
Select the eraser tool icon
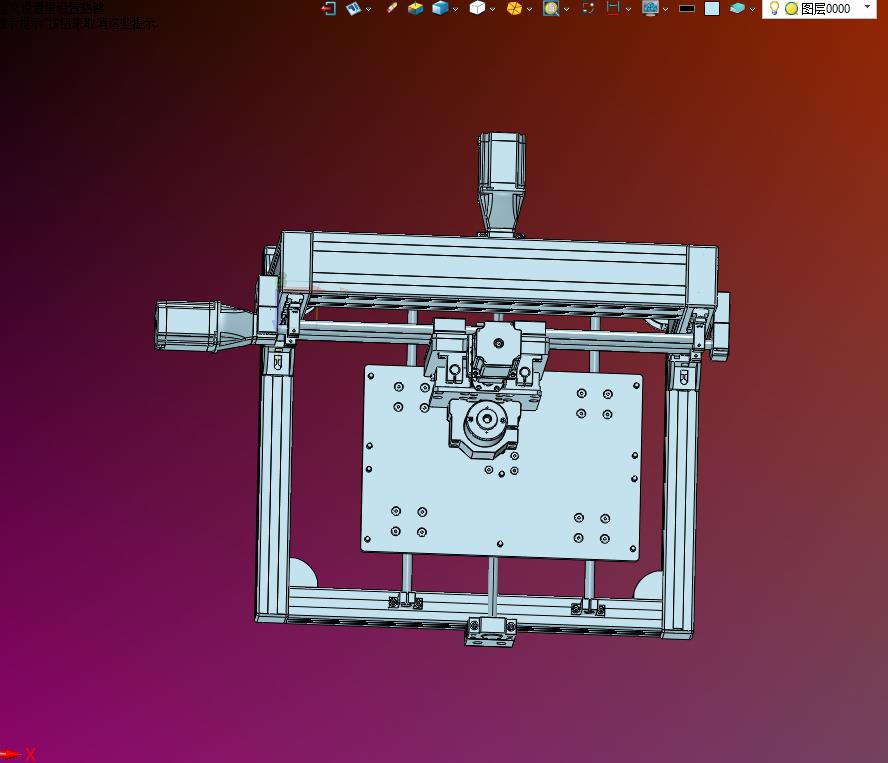pos(391,8)
